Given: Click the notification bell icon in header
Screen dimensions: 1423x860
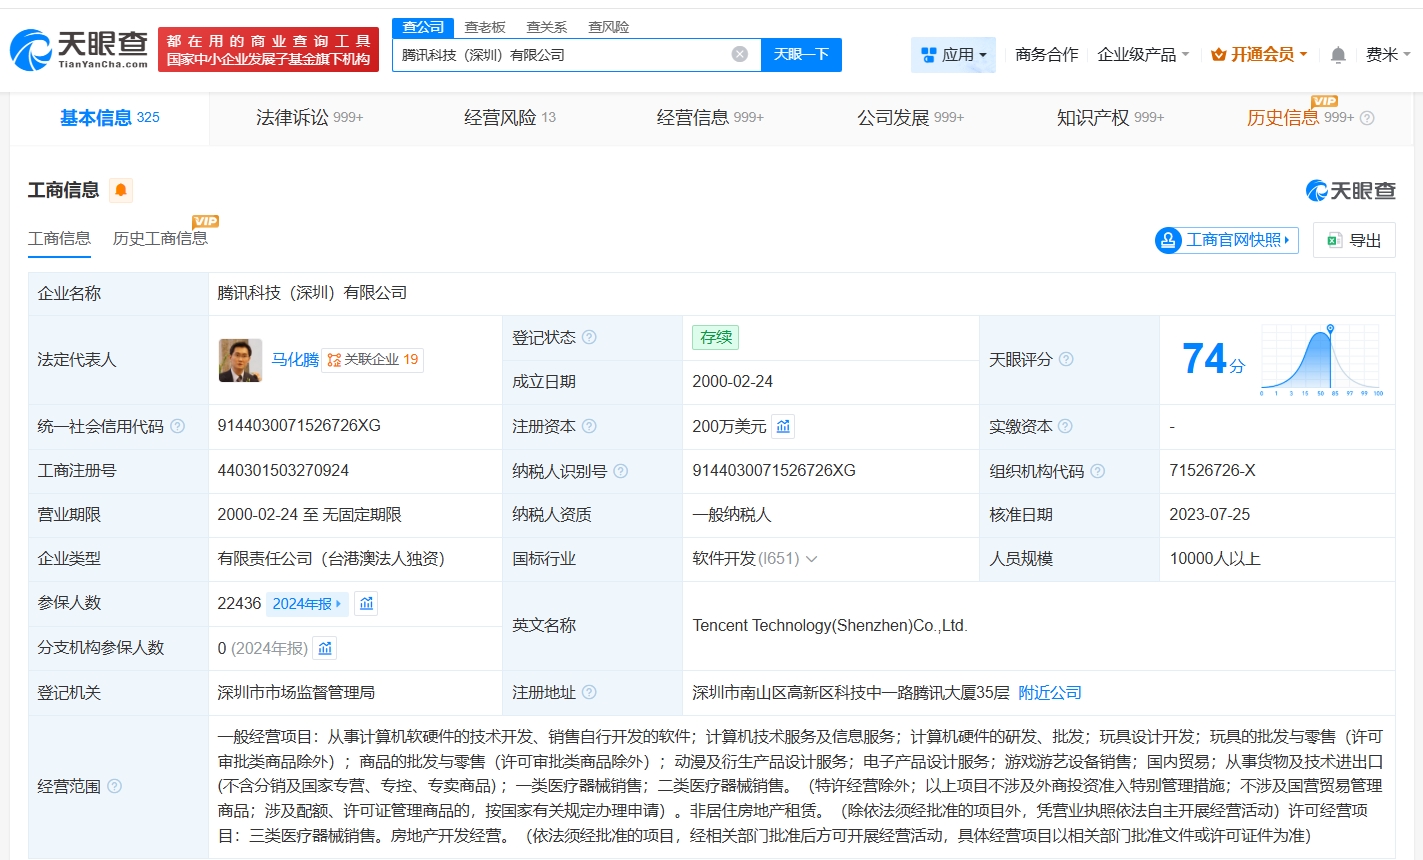Looking at the screenshot, I should coord(1338,55).
